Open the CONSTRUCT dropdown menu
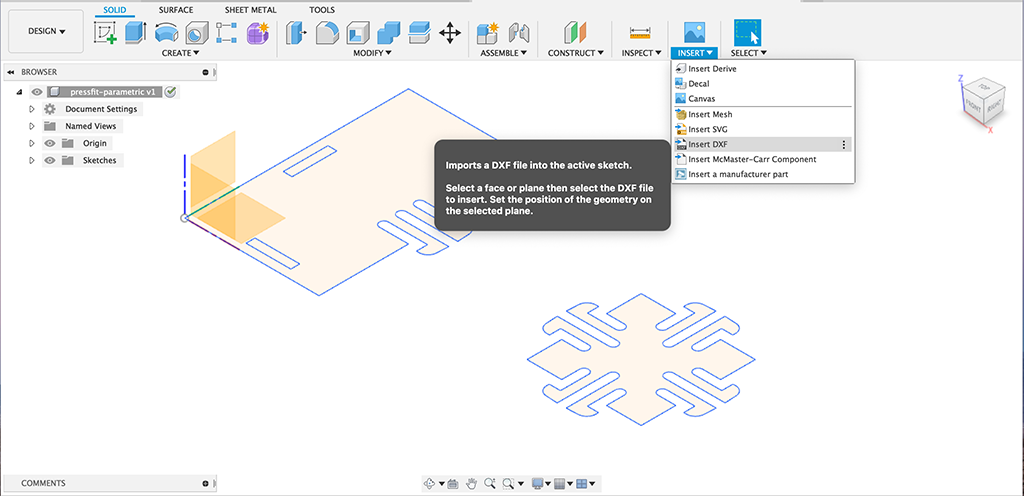This screenshot has height=496, width=1024. 575,53
